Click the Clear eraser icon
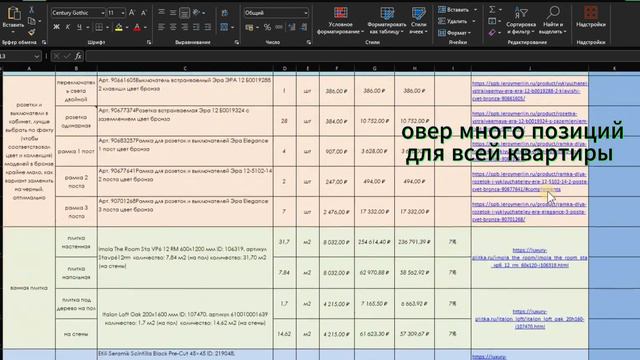The image size is (640, 360). point(492,33)
